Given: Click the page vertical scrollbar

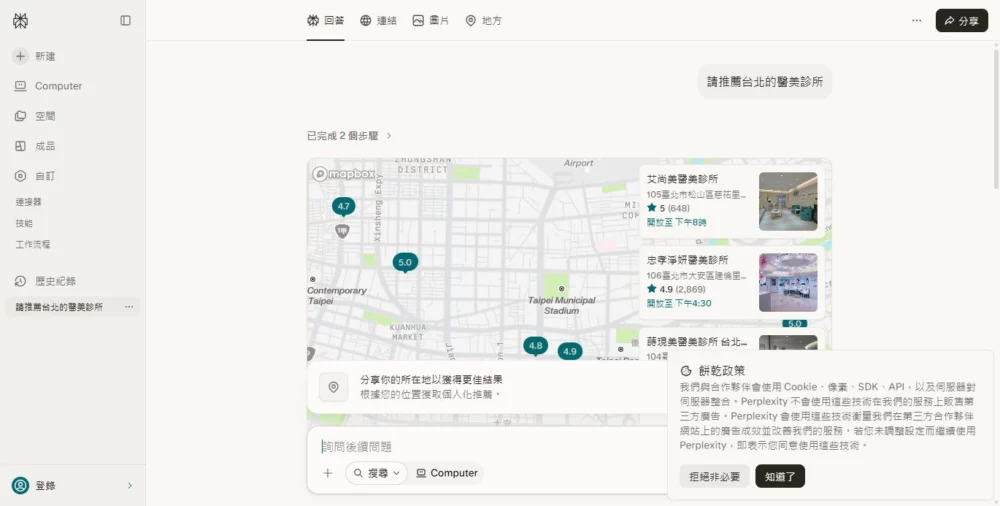Looking at the screenshot, I should [x=996, y=118].
